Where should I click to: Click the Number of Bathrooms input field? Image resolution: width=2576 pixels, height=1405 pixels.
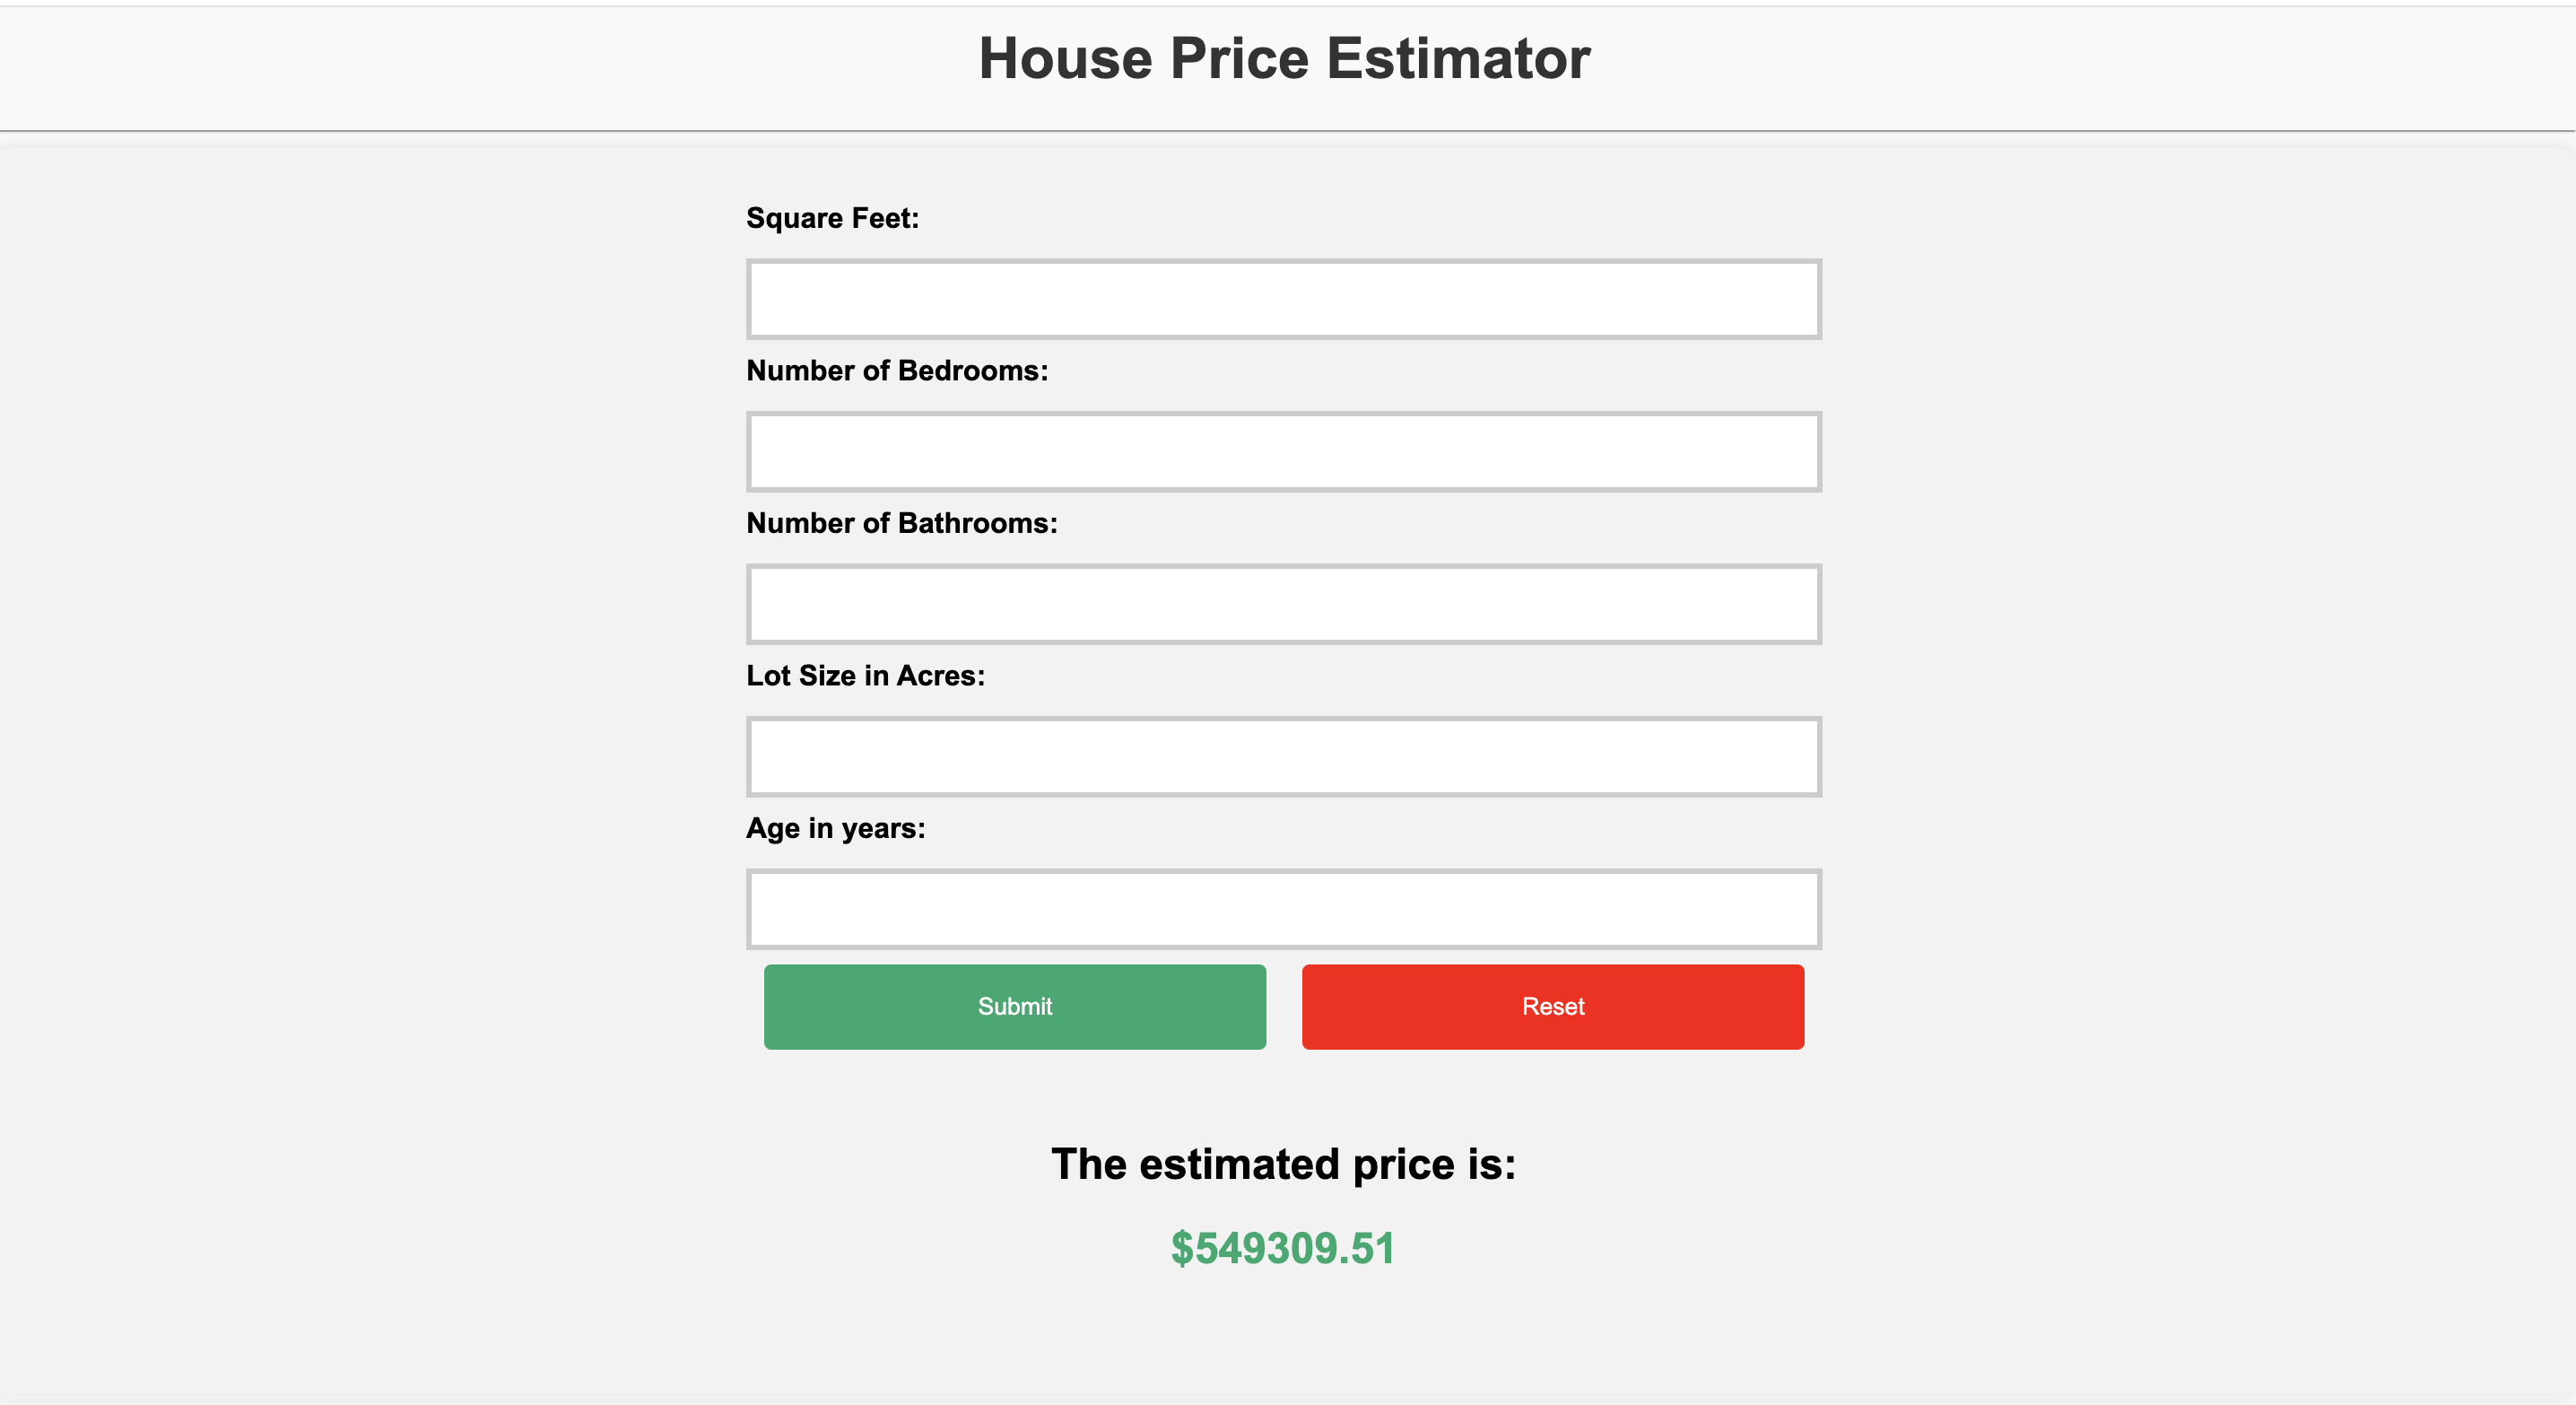pos(1283,604)
